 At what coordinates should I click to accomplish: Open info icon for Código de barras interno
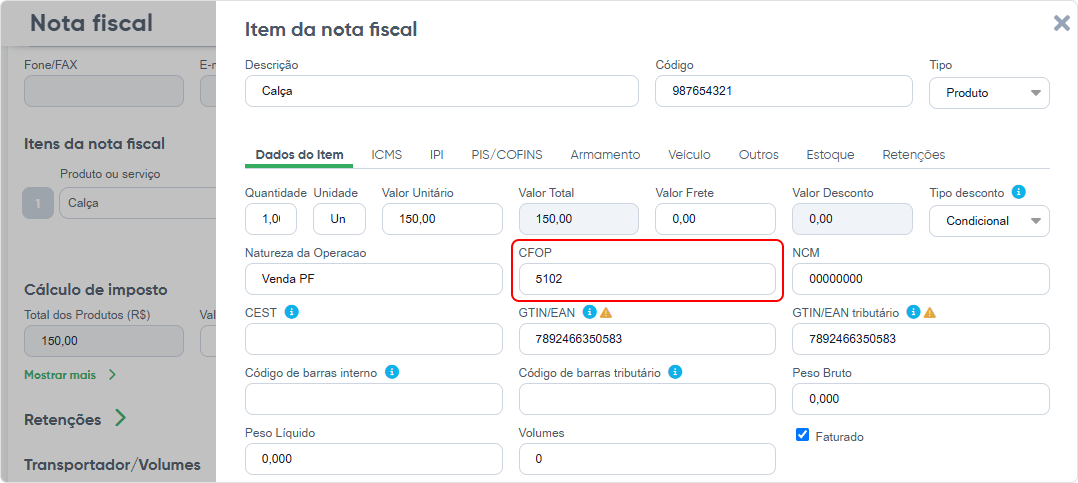pyautogui.click(x=392, y=372)
